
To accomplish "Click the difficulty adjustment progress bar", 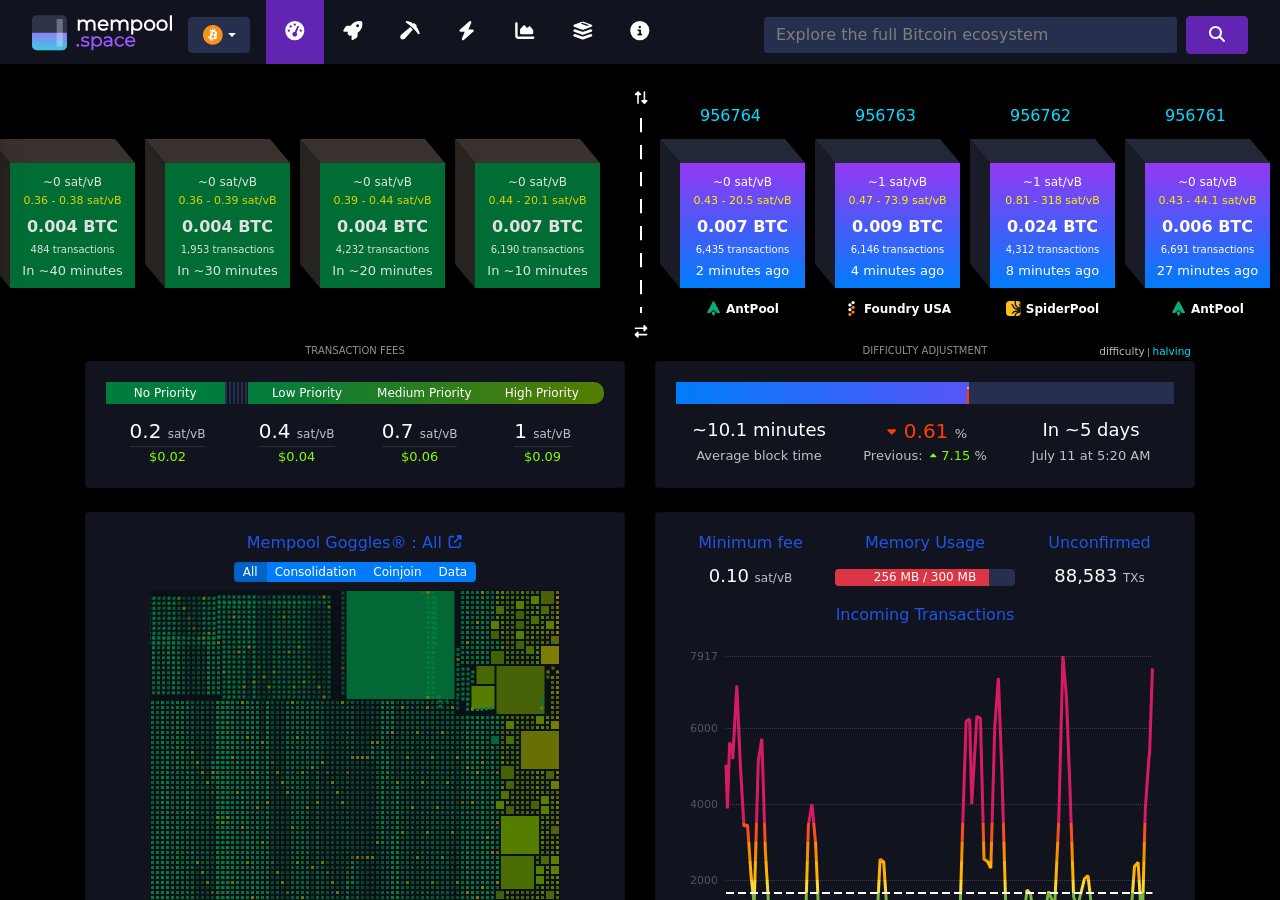I will (x=925, y=393).
